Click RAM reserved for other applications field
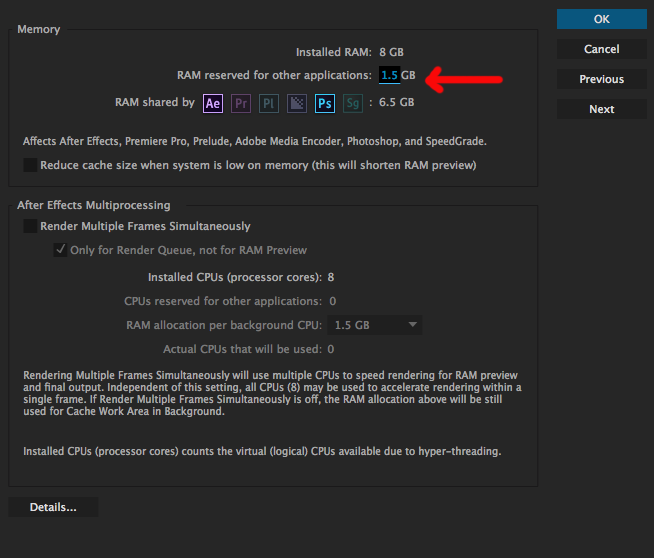This screenshot has width=654, height=558. (390, 75)
